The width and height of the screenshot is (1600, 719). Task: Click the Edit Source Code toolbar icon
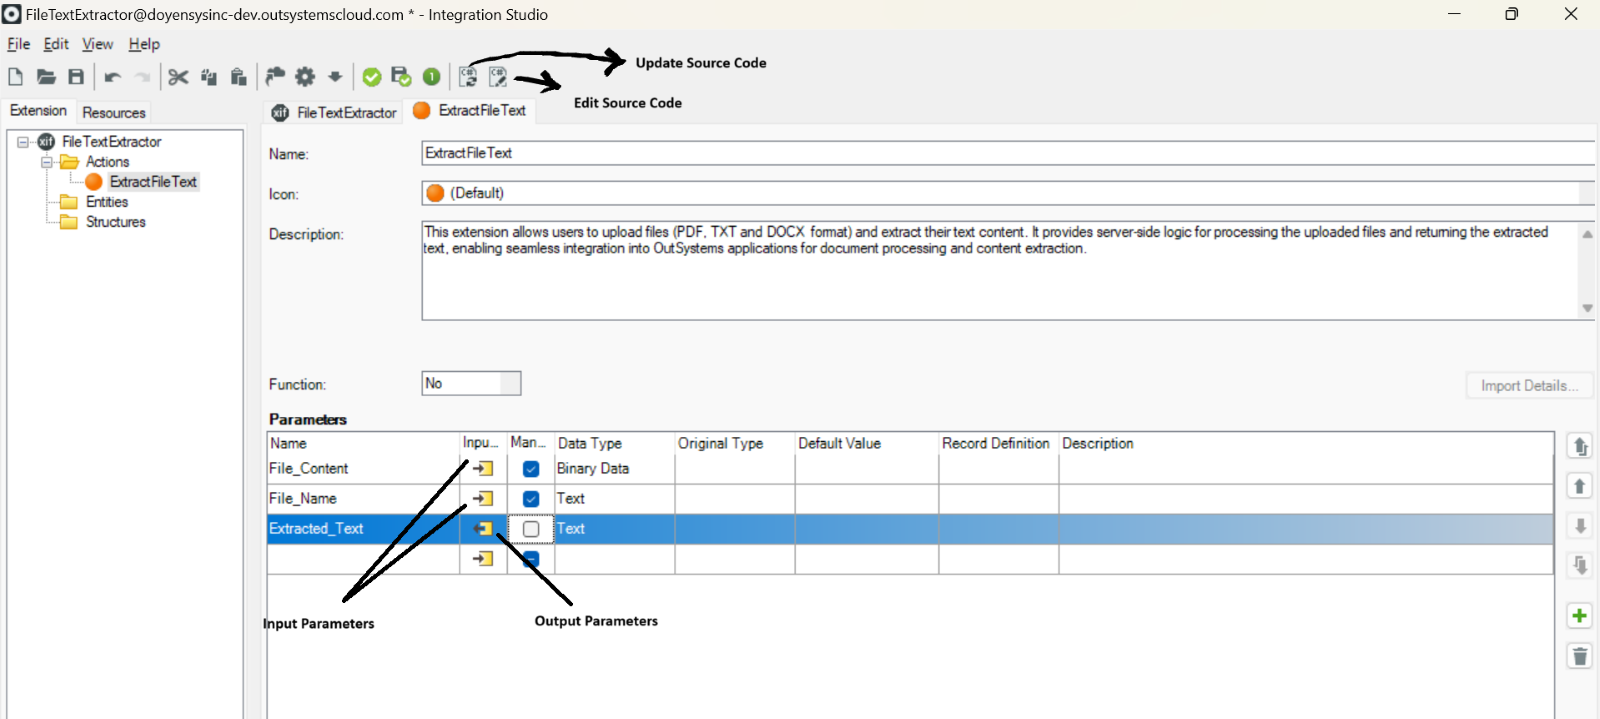(498, 77)
